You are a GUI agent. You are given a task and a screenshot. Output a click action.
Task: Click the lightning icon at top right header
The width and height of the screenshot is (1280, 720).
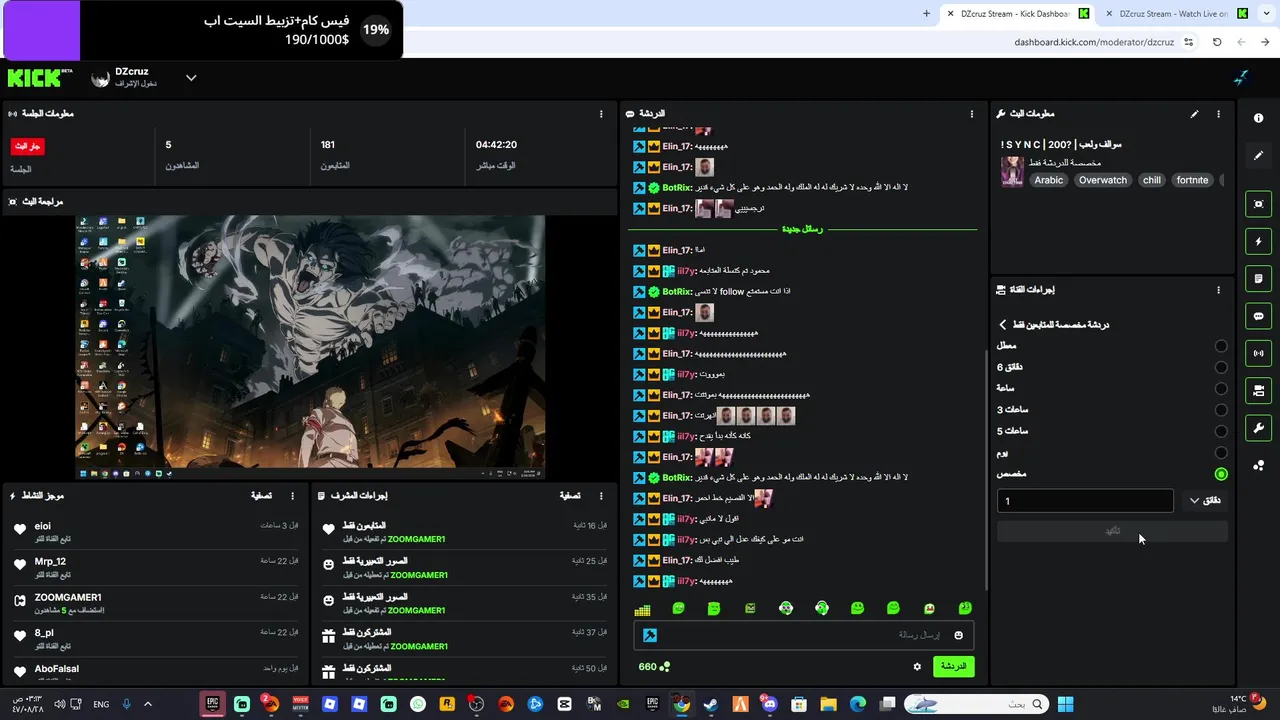(x=1241, y=78)
